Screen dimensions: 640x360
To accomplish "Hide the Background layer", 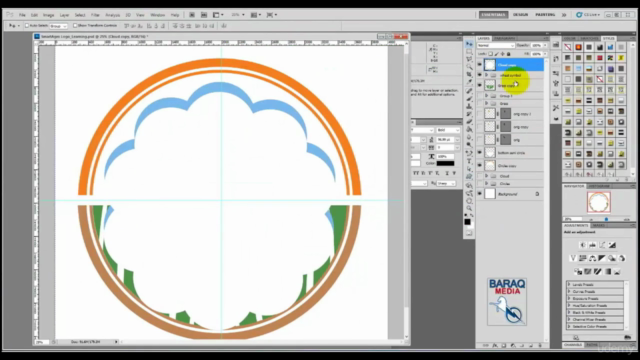I will tap(480, 194).
